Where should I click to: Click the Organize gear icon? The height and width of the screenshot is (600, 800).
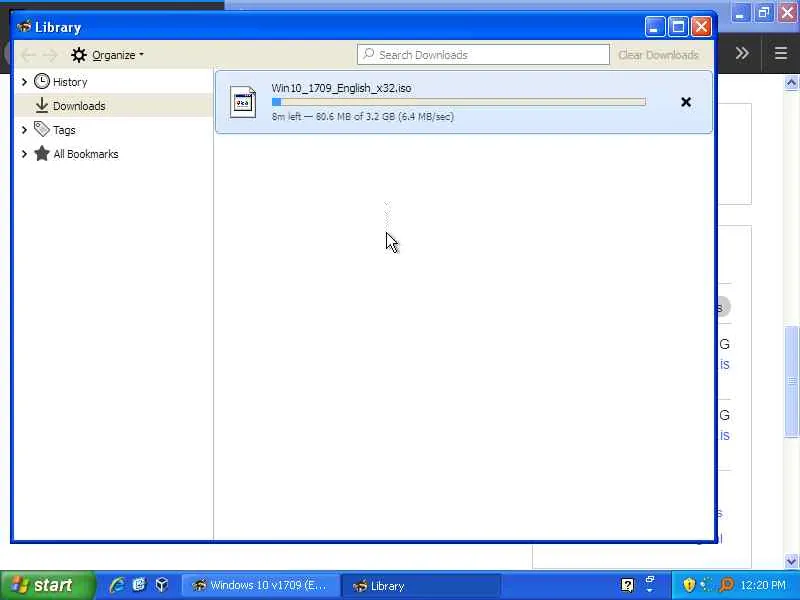click(x=79, y=55)
